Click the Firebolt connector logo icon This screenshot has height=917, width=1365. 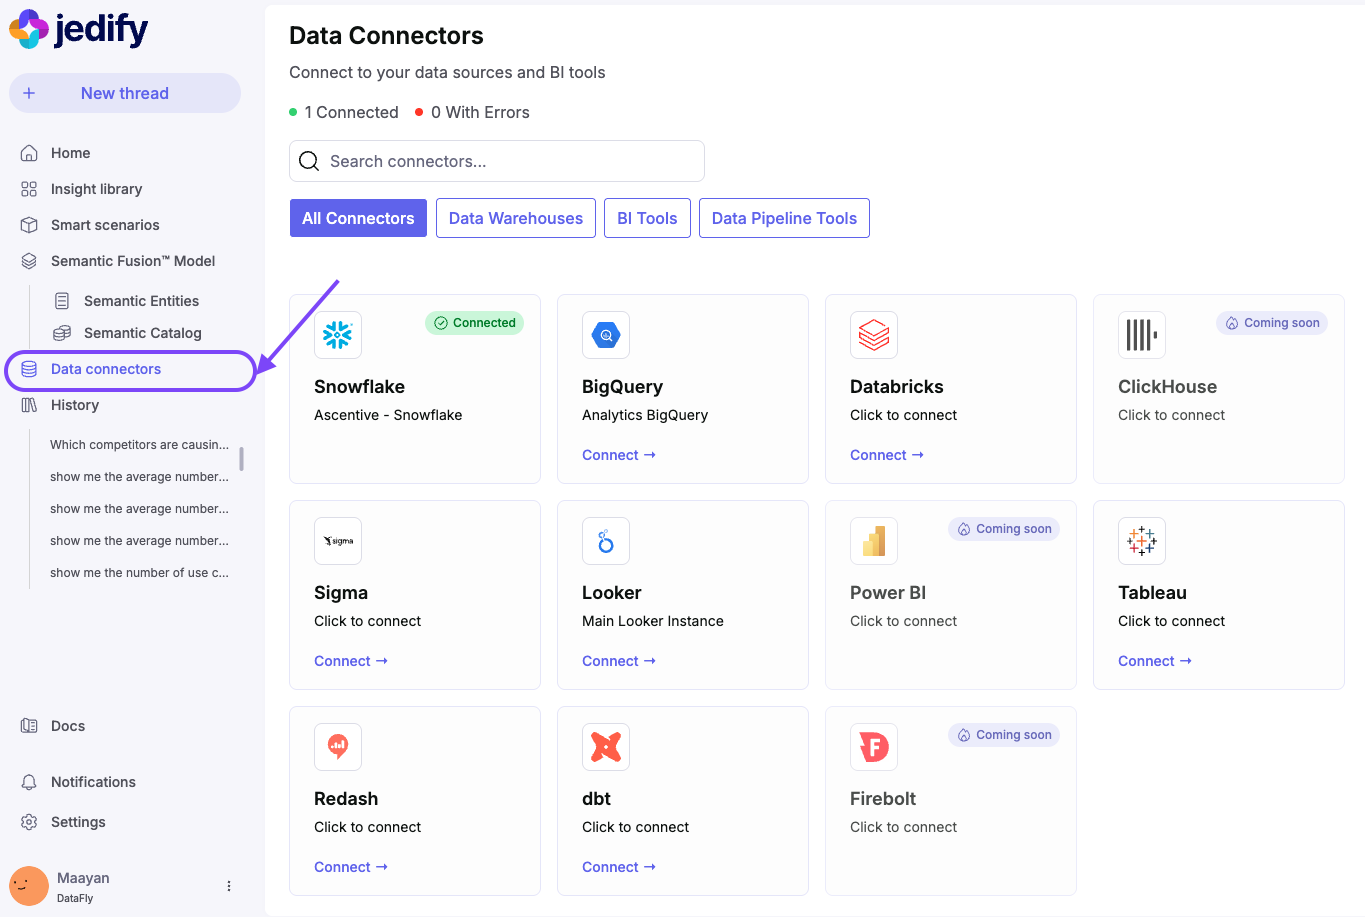click(x=874, y=747)
